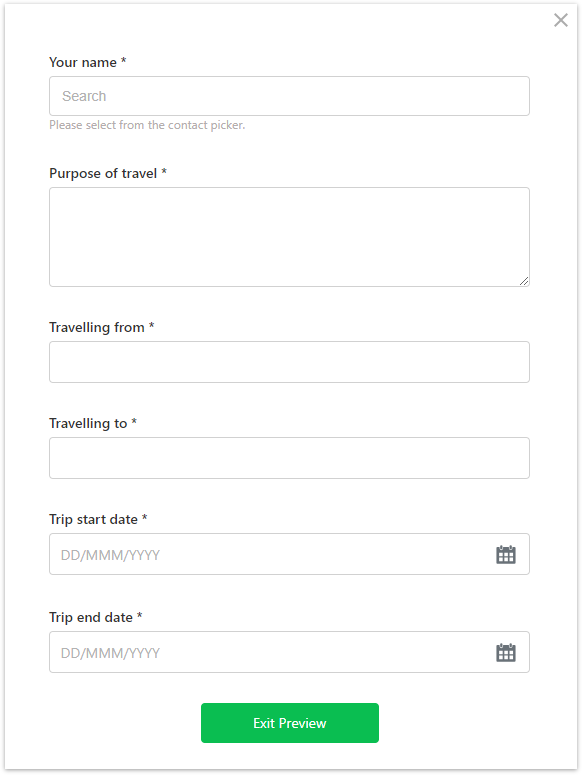Image resolution: width=582 pixels, height=775 pixels.
Task: Click inside the Purpose of travel text area
Action: pyautogui.click(x=290, y=237)
